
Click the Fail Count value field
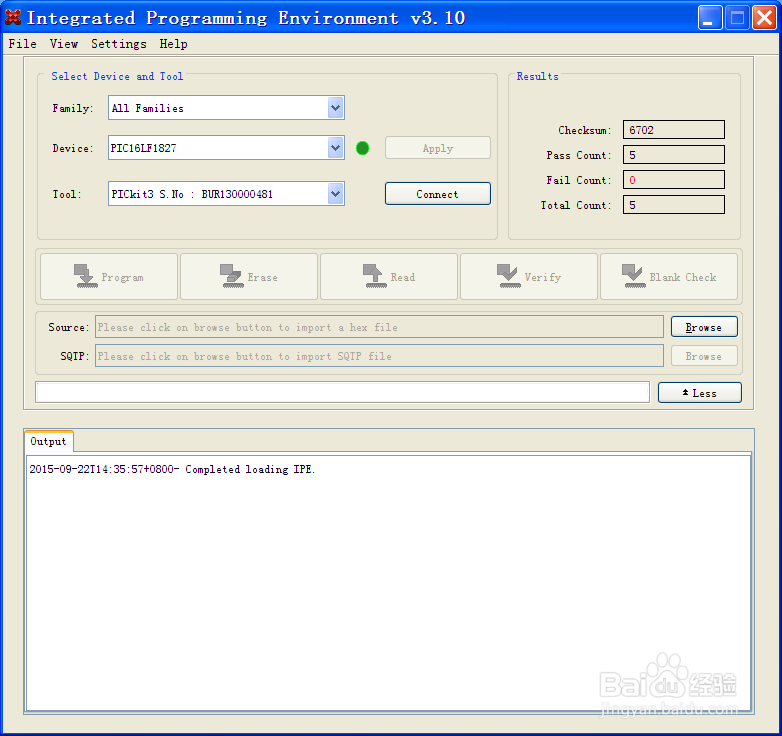point(673,180)
